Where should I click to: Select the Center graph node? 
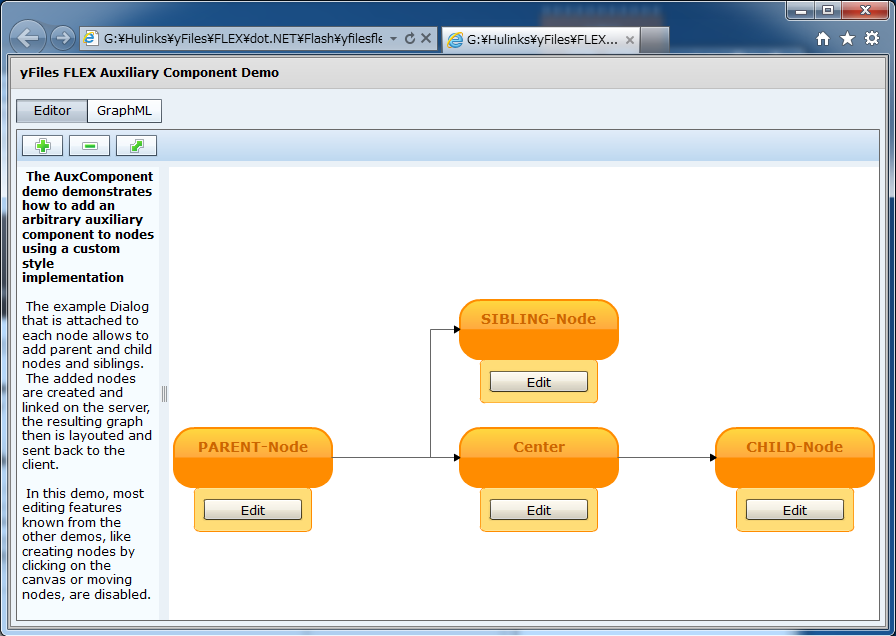click(539, 458)
